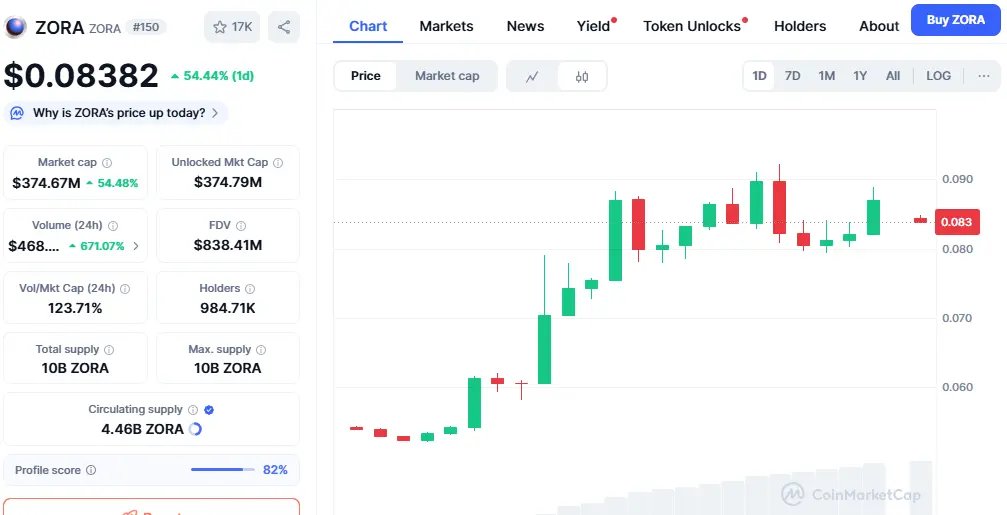Viewport: 1007px width, 515px height.
Task: Toggle chart to Price view
Action: (366, 76)
